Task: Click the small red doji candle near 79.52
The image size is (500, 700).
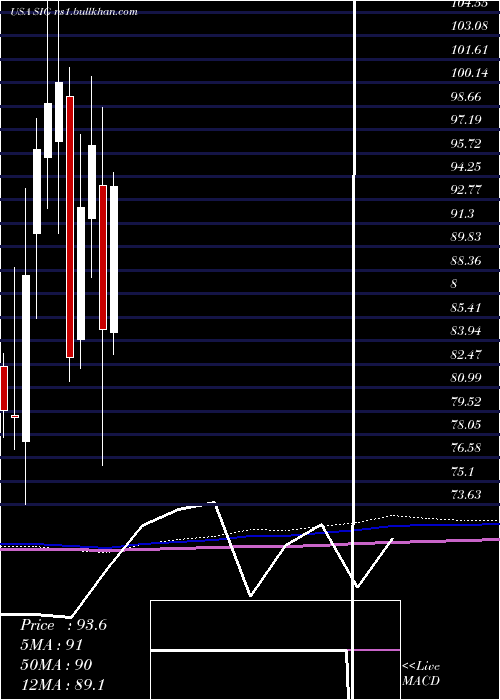Action: (x=15, y=416)
